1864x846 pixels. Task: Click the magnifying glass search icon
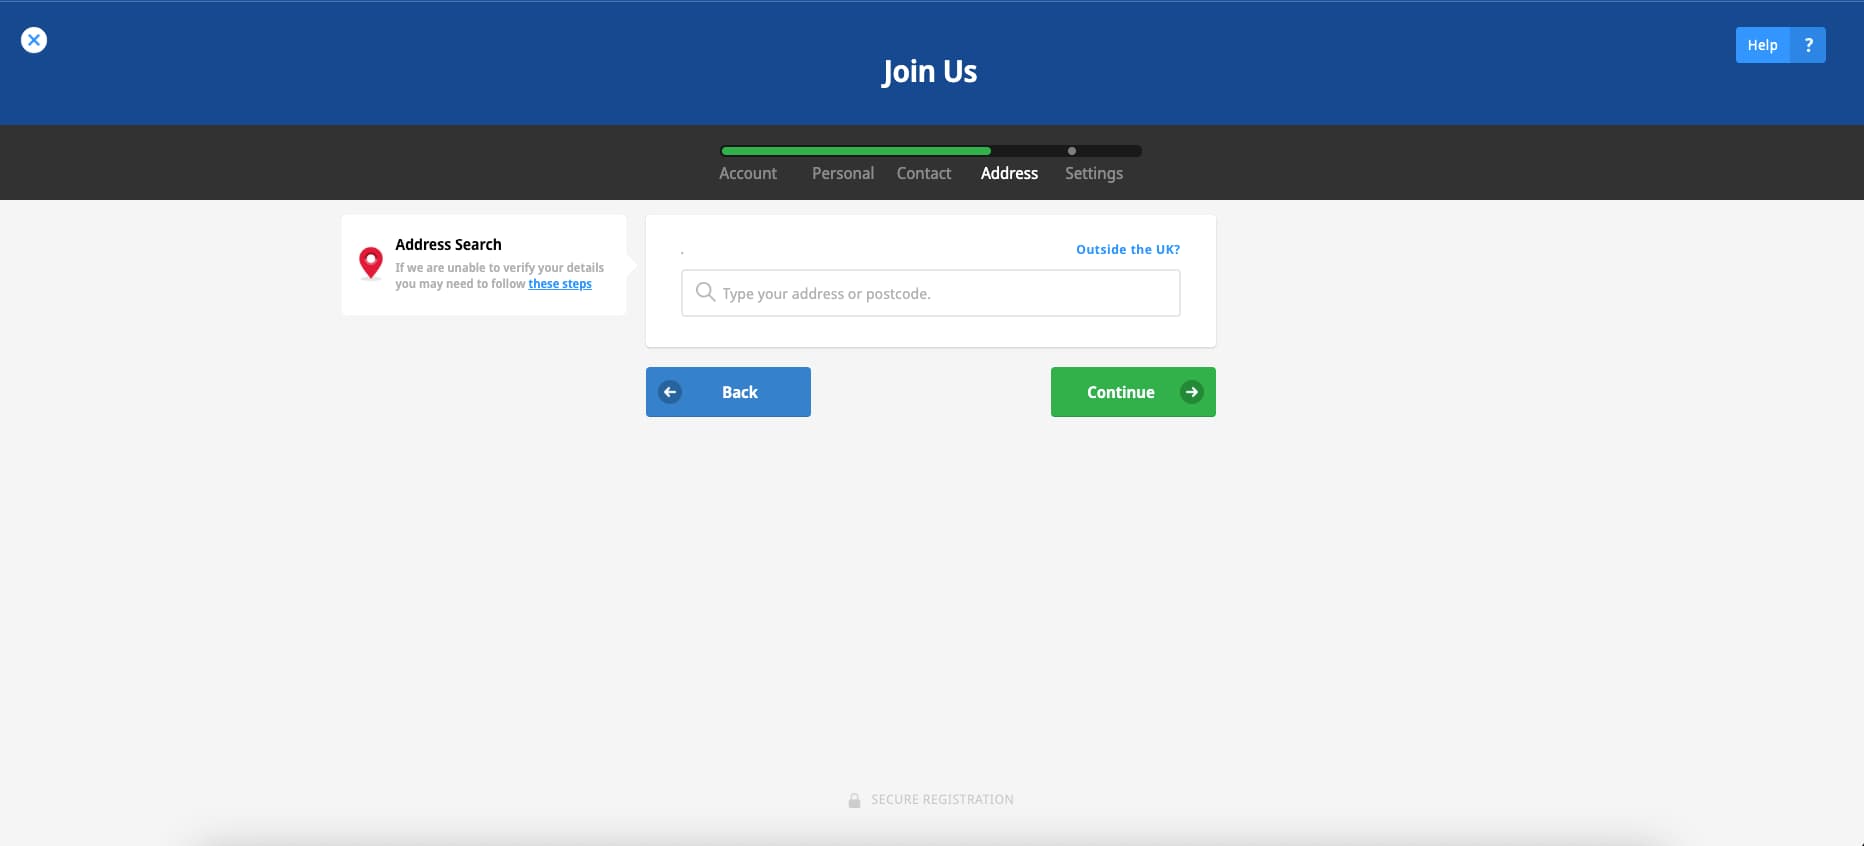click(705, 292)
